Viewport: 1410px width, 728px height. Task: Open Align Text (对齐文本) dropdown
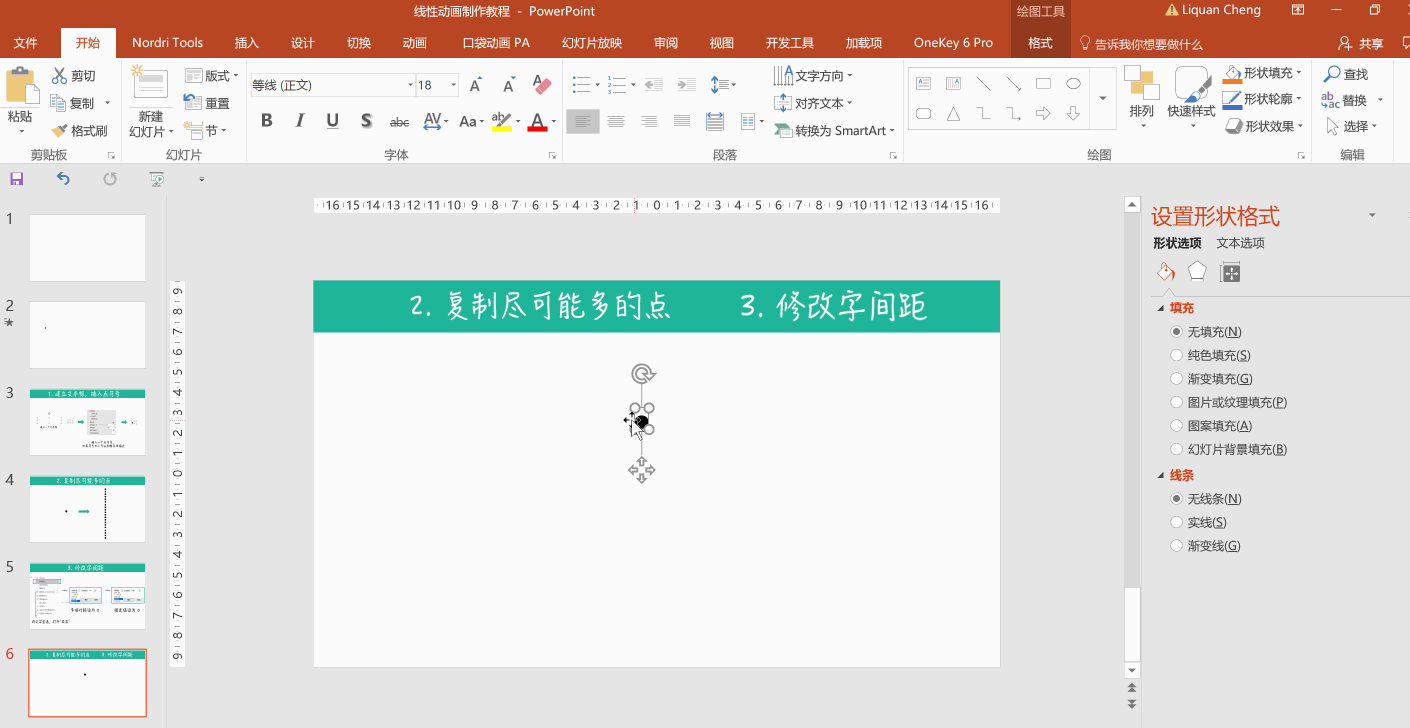pyautogui.click(x=813, y=103)
